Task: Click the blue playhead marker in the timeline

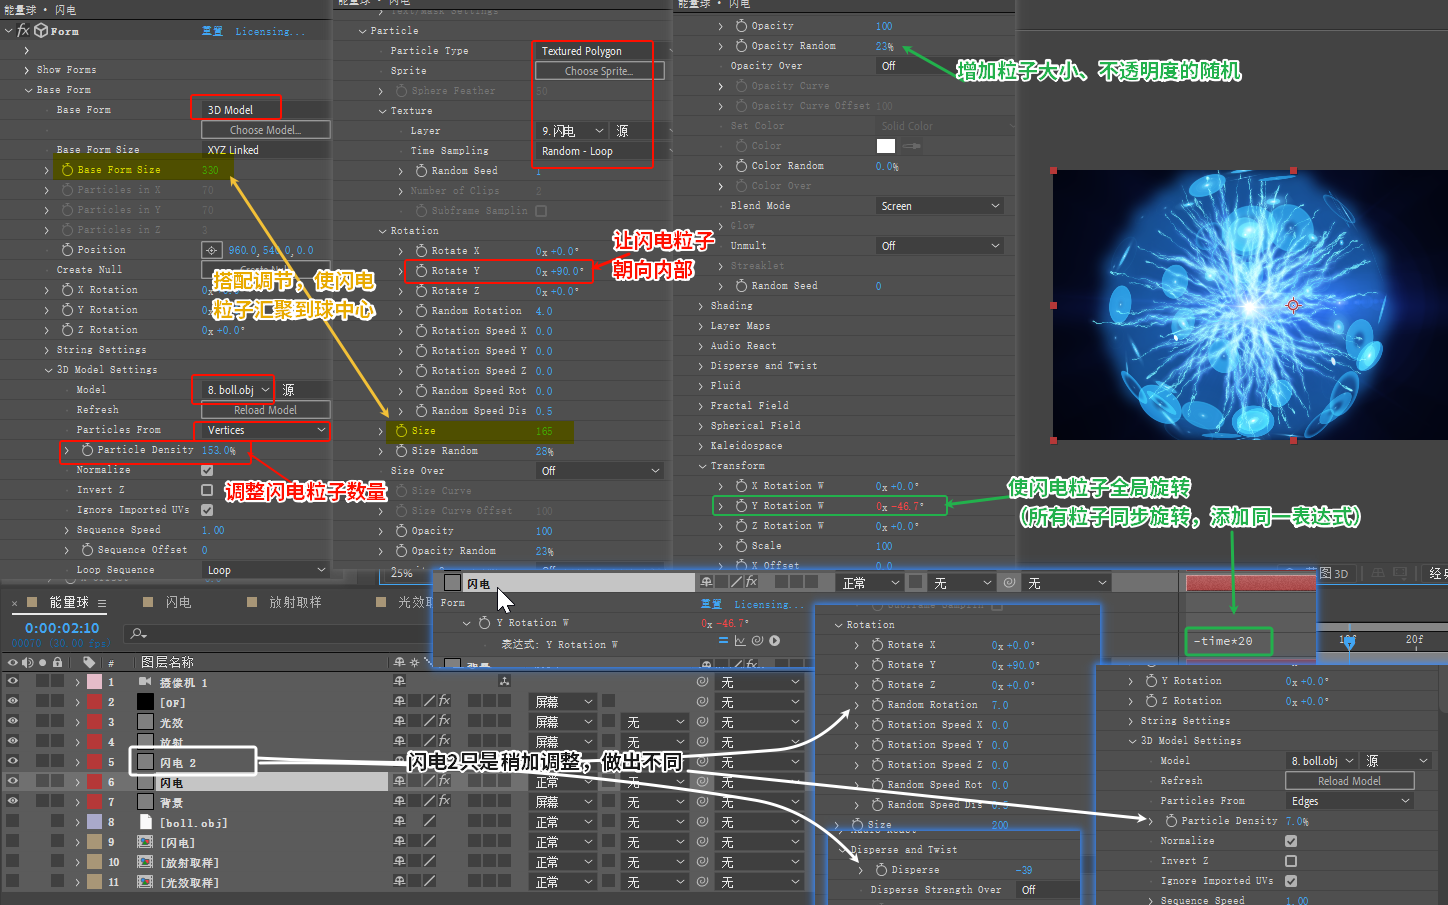Action: 1349,643
